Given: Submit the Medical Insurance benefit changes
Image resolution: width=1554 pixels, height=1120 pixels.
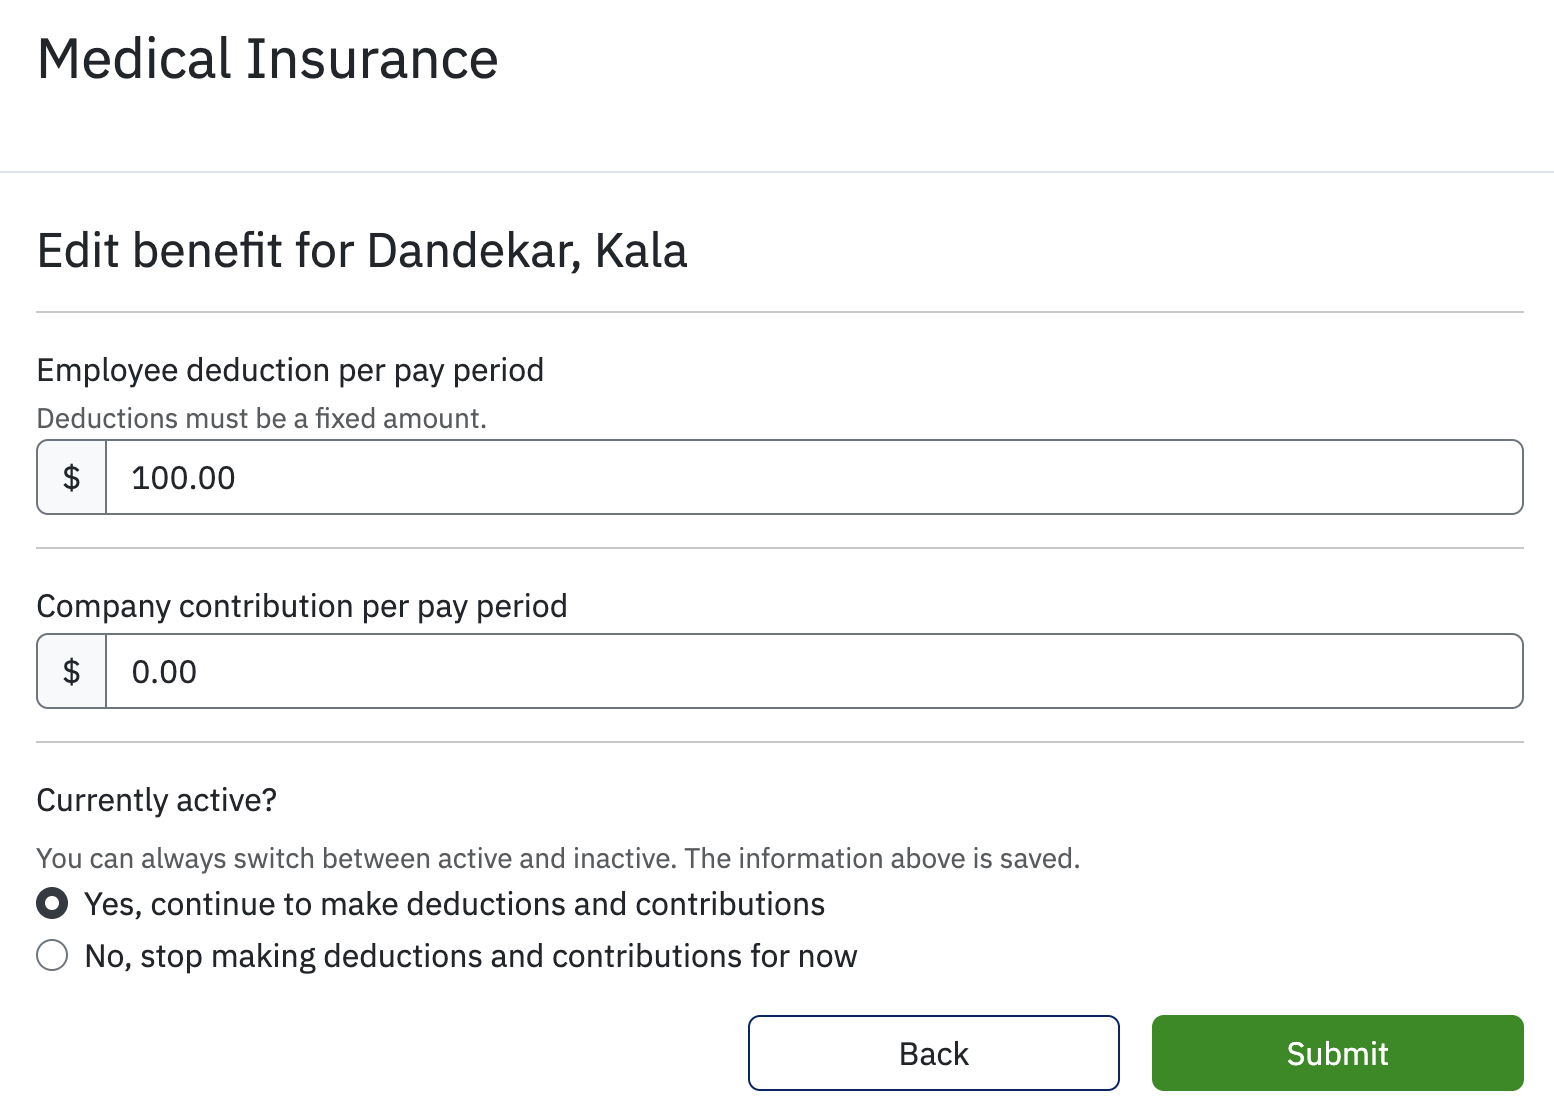Looking at the screenshot, I should [1337, 1053].
